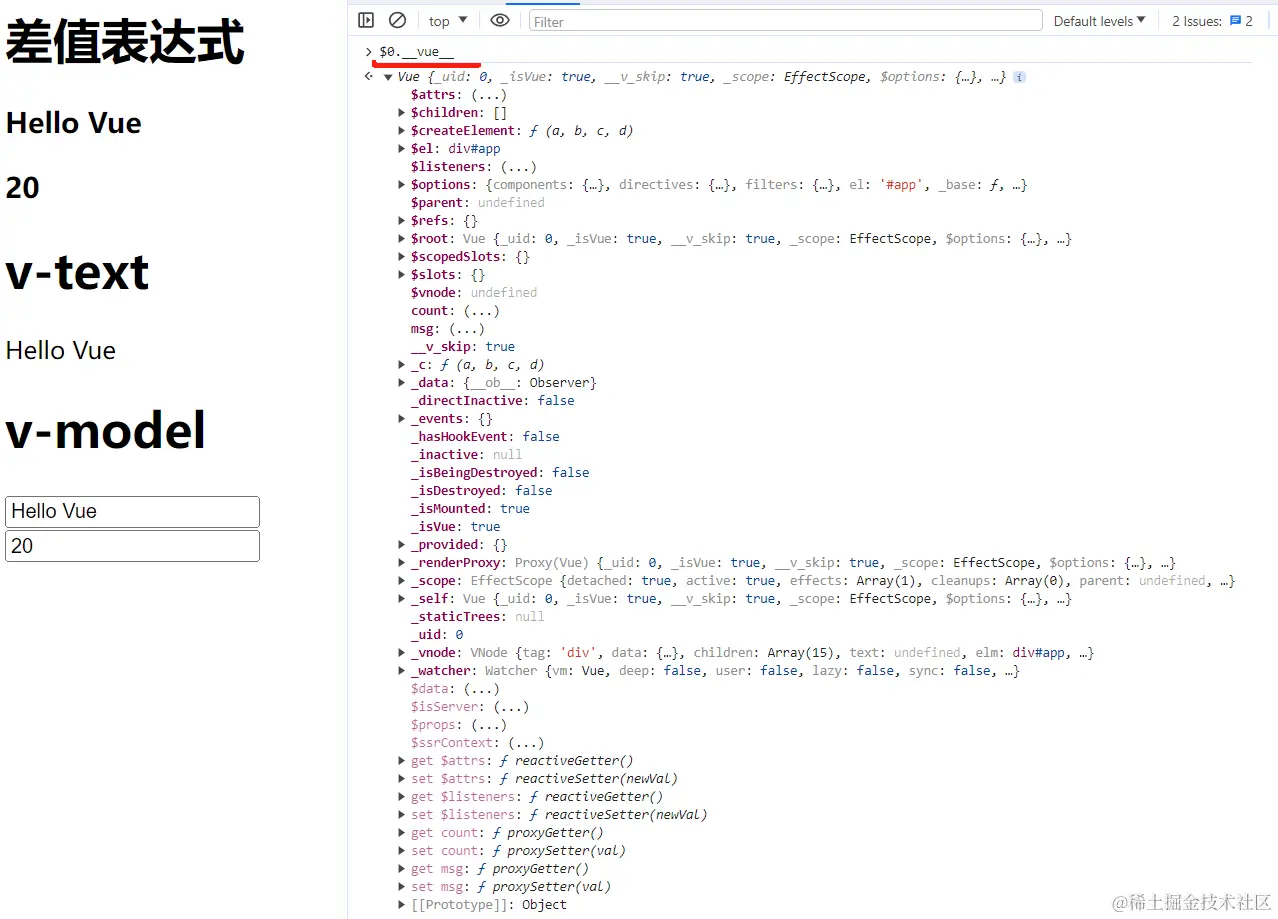1278x919 pixels.
Task: Click the _staticTrees: null row
Action: [478, 617]
